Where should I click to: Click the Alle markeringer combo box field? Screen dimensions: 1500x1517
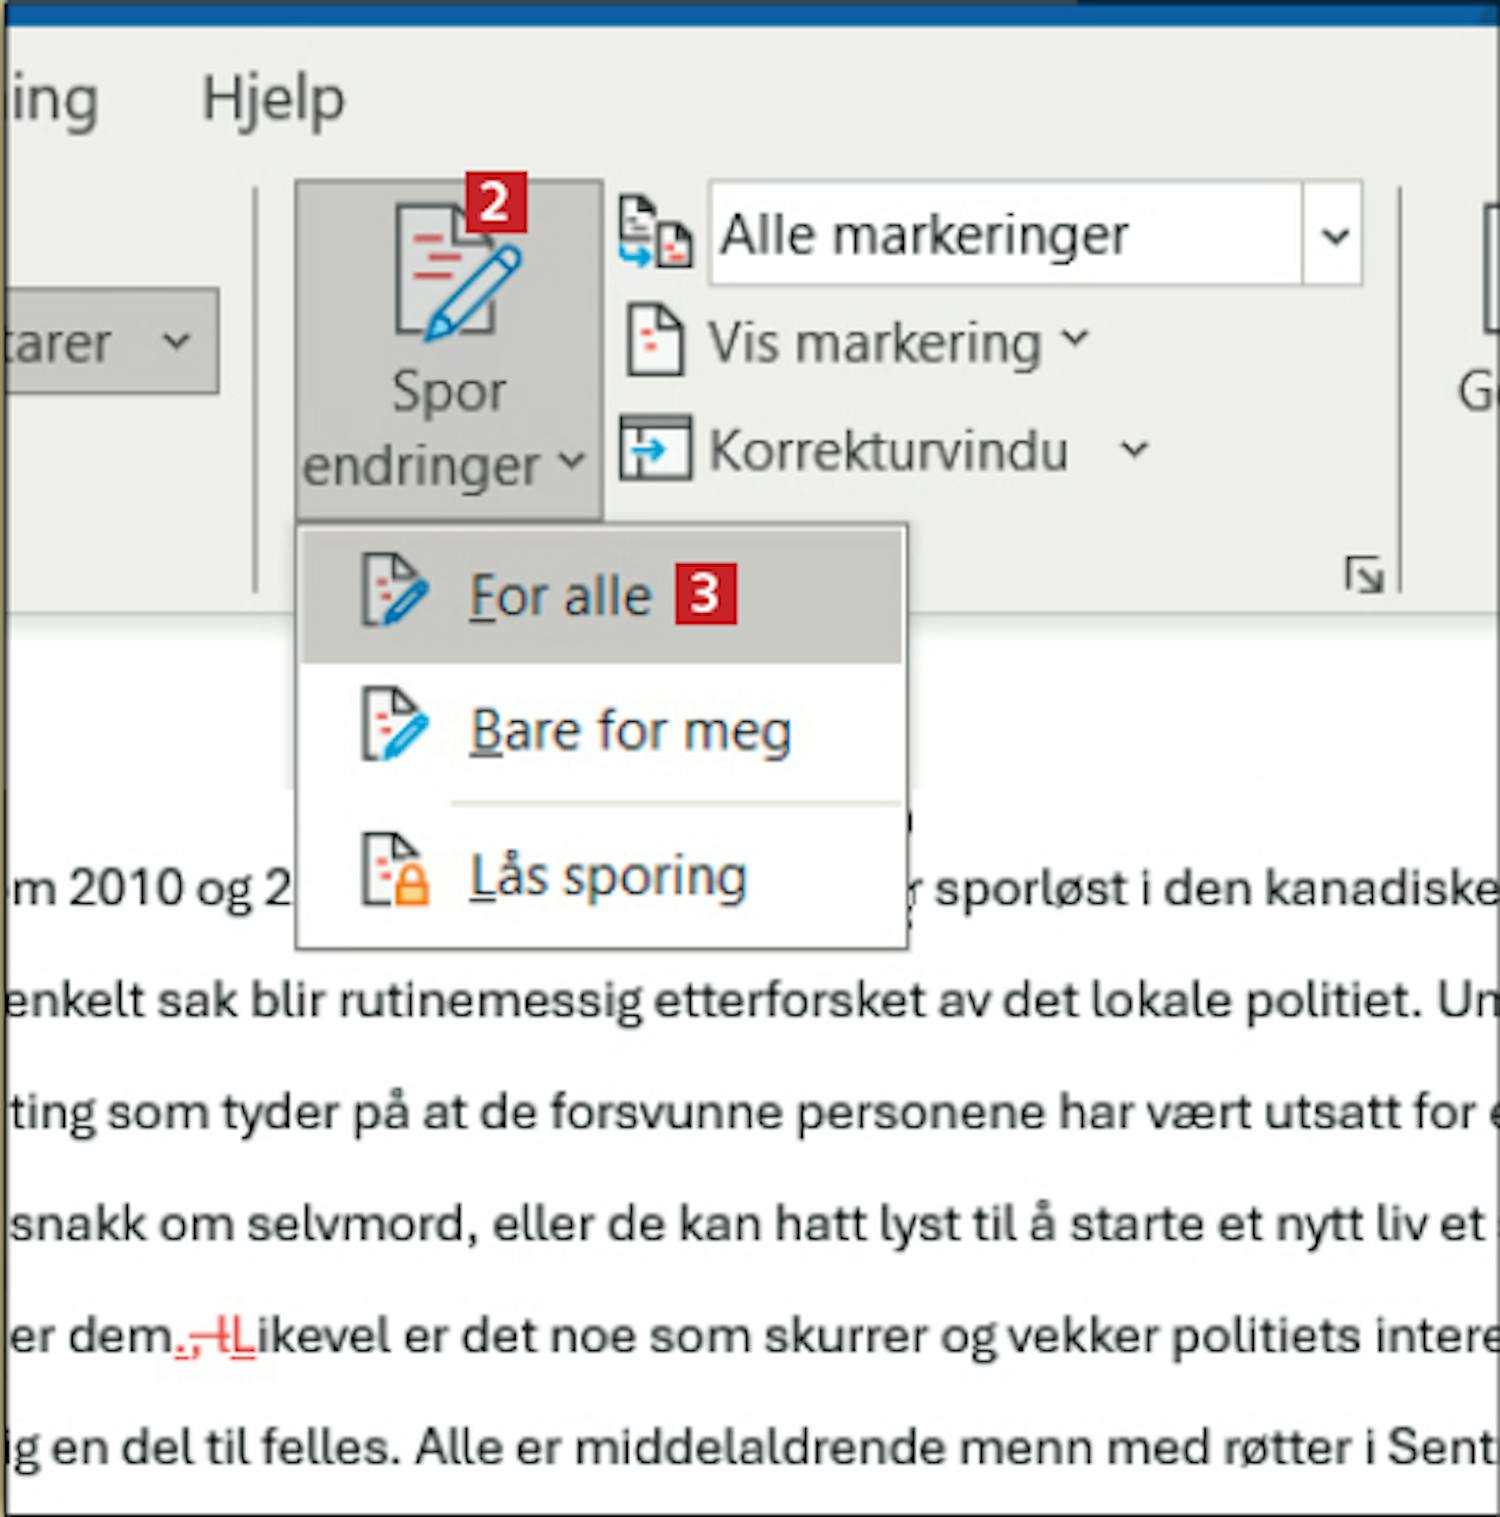1005,236
